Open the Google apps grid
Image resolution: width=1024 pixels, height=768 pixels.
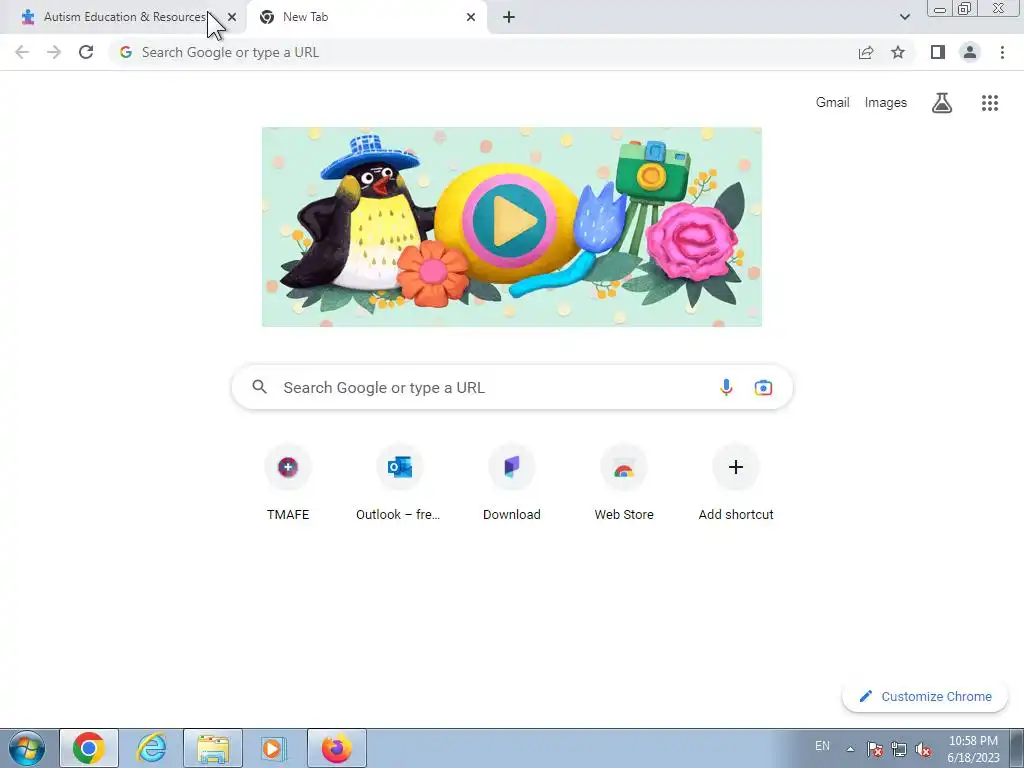pyautogui.click(x=989, y=103)
